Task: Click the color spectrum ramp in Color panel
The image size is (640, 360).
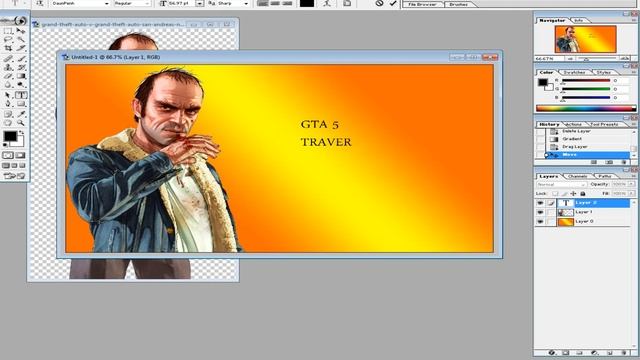Action: coord(586,108)
